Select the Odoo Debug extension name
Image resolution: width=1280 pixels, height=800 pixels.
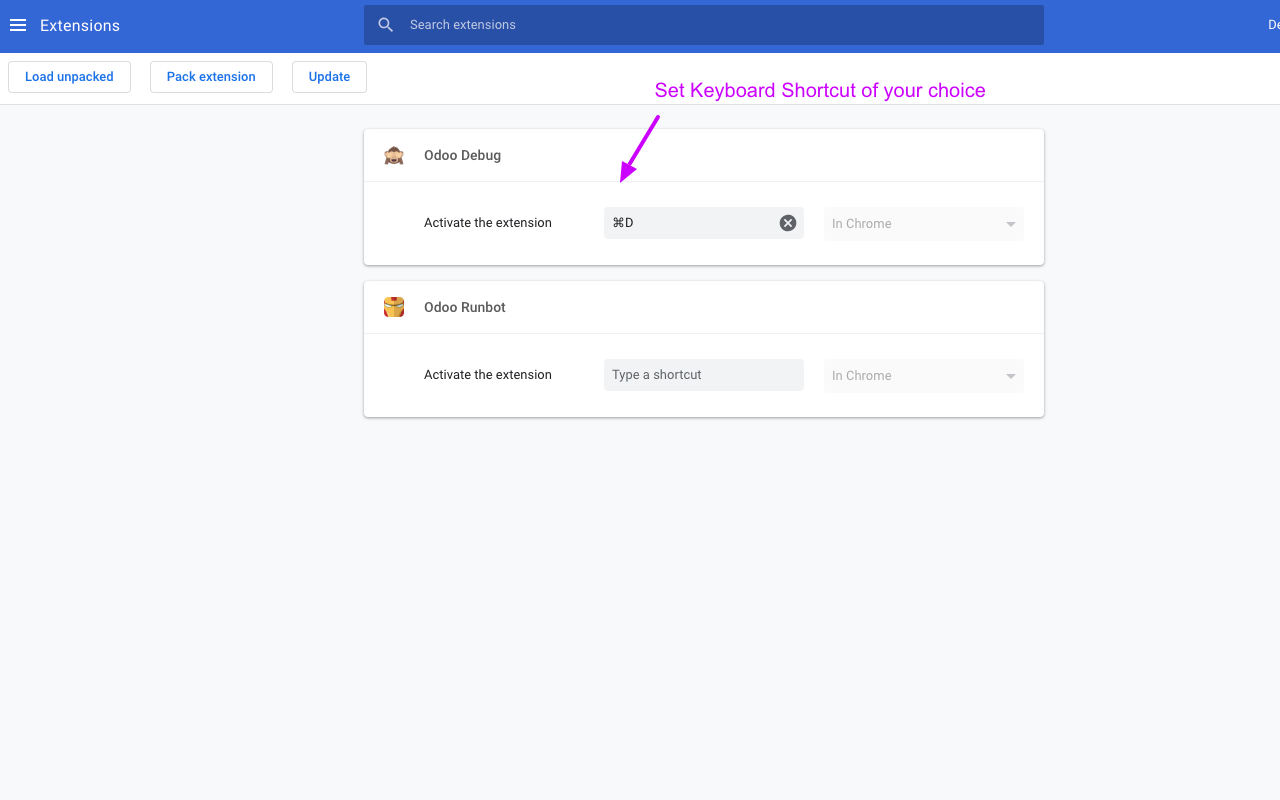462,155
